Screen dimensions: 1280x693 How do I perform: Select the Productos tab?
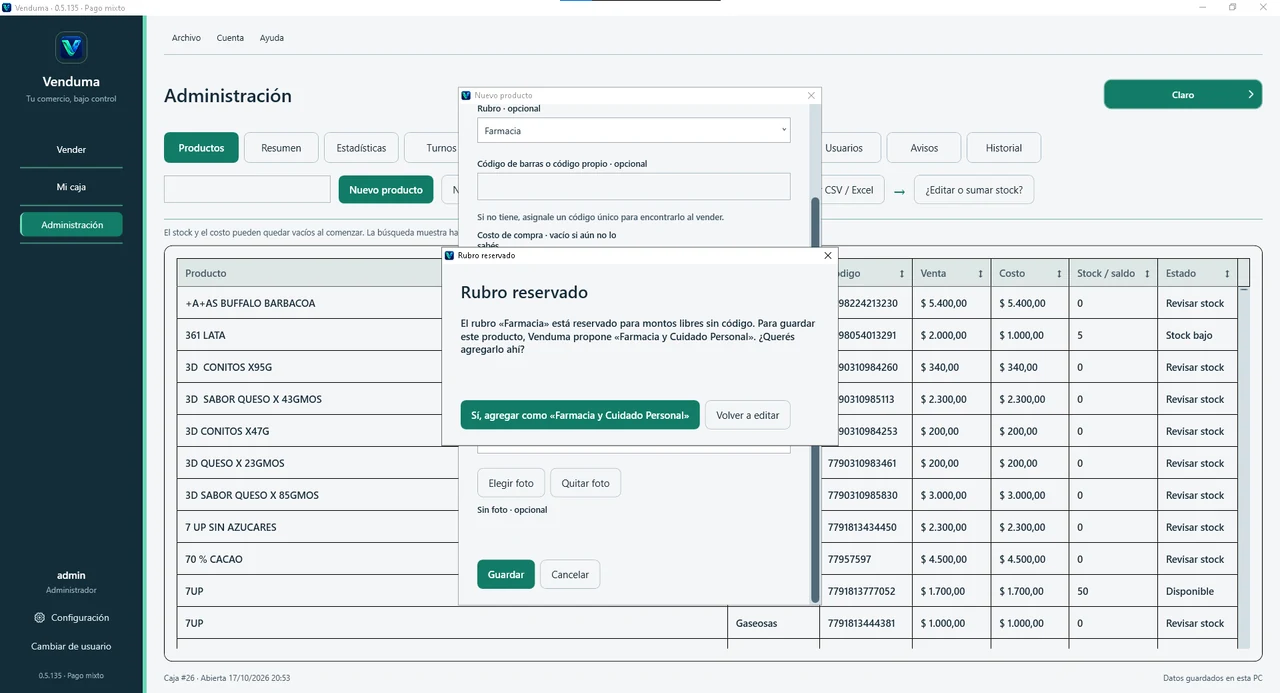click(201, 148)
